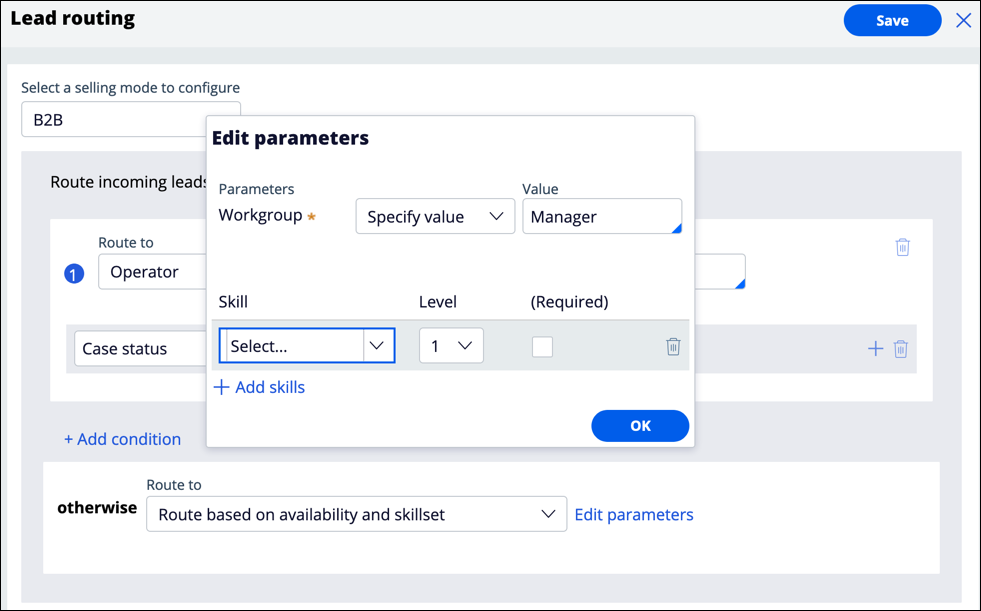Click the Save button
The height and width of the screenshot is (611, 981).
point(892,20)
